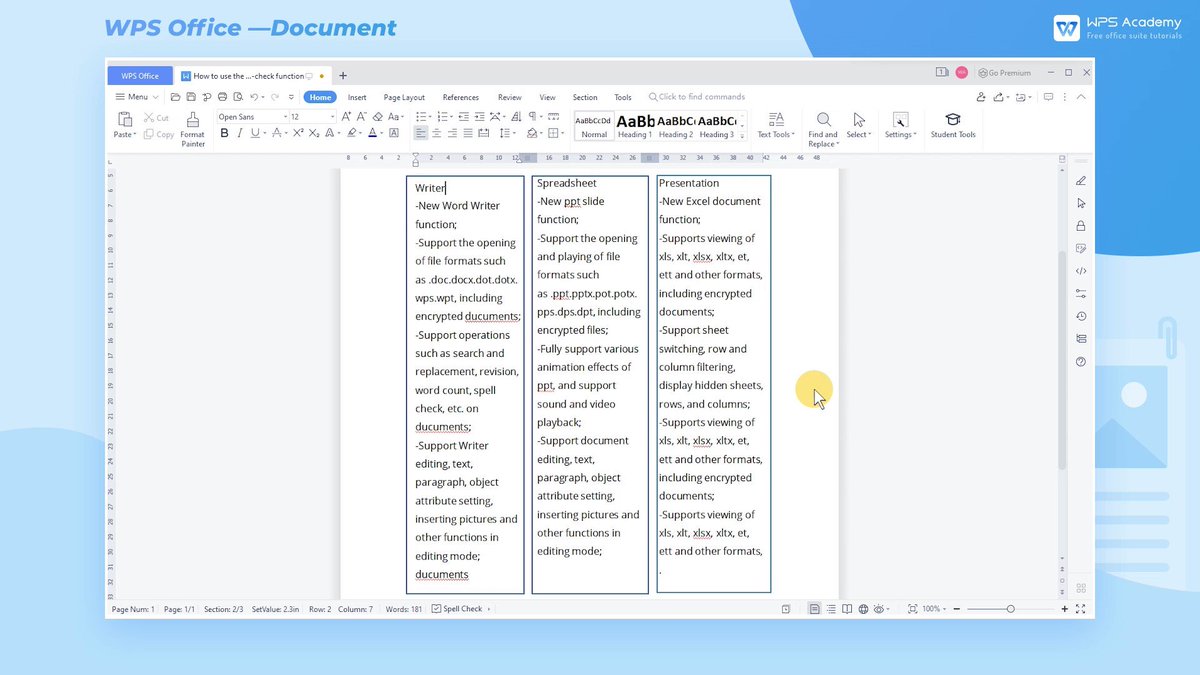Toggle align text left
1200x675 pixels.
coord(421,133)
